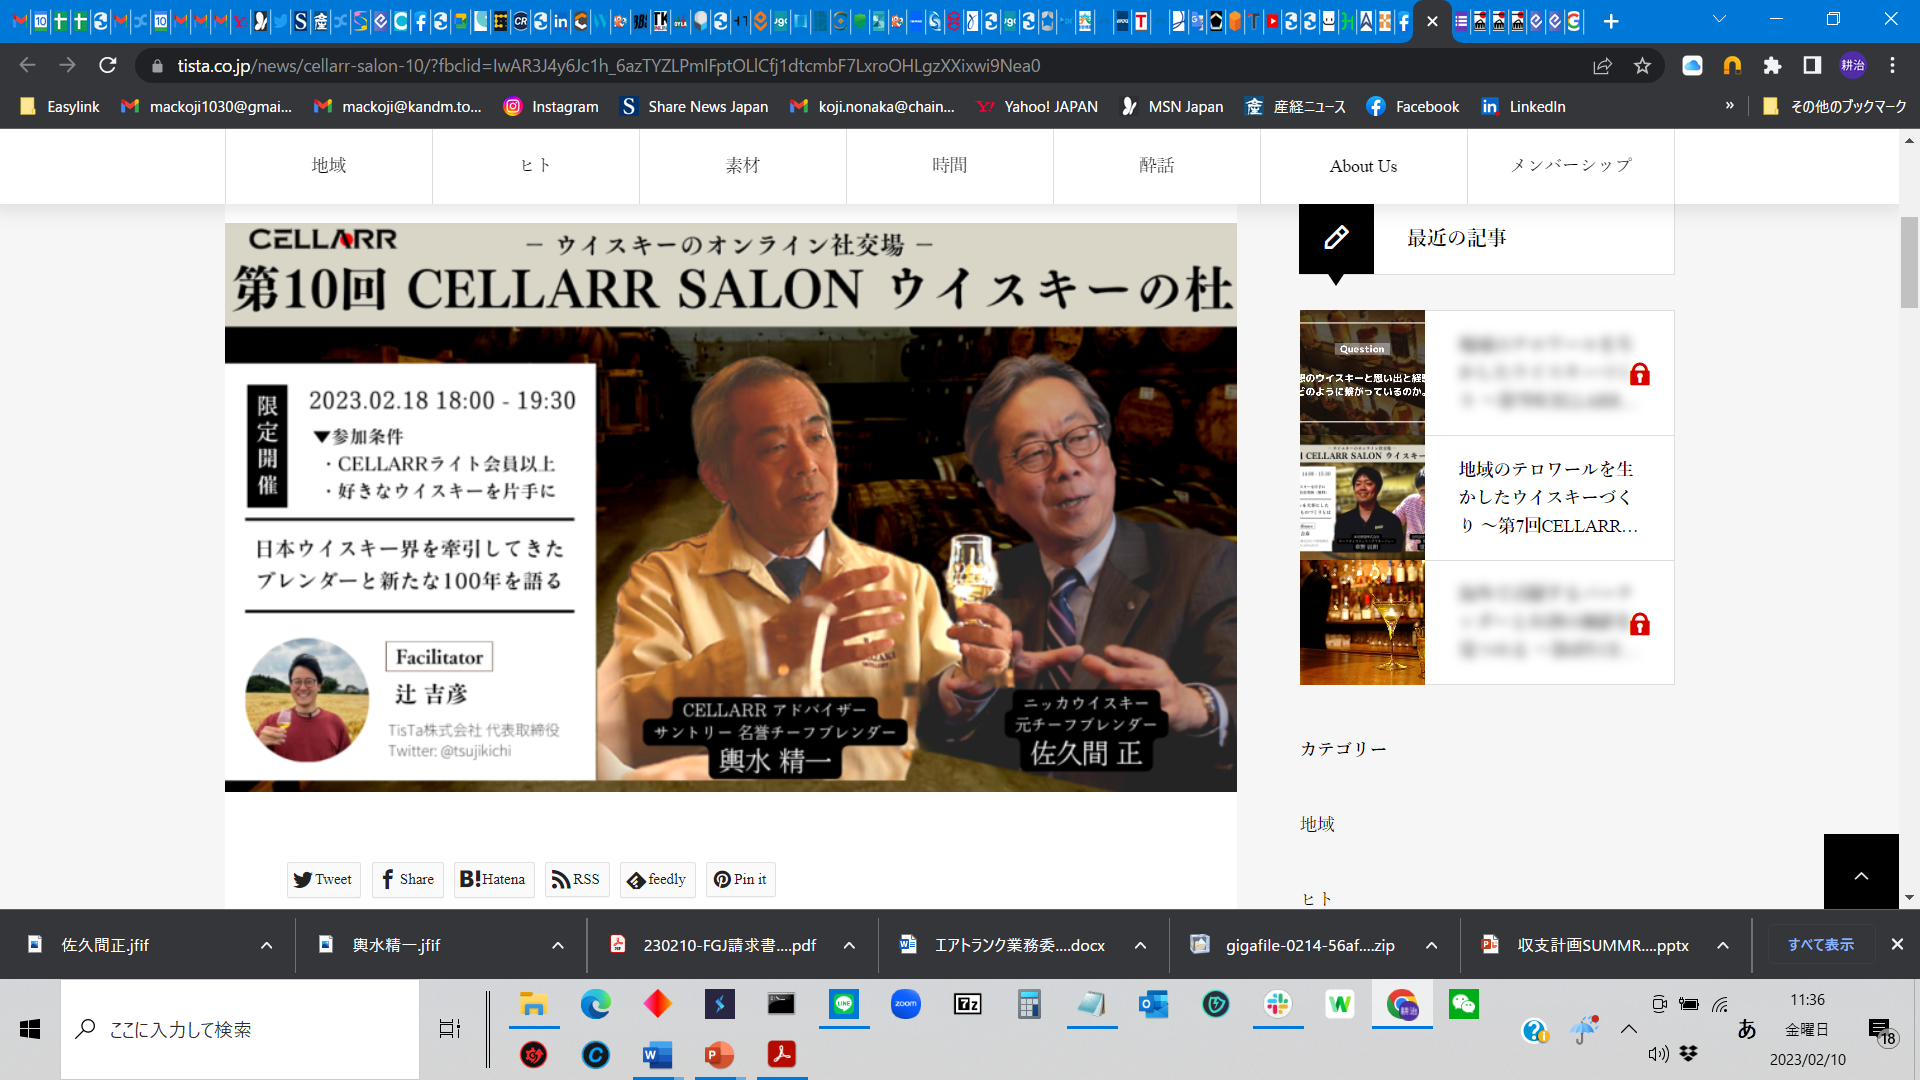Click the Hatena bookmark button
This screenshot has height=1080, width=1920.
point(493,879)
